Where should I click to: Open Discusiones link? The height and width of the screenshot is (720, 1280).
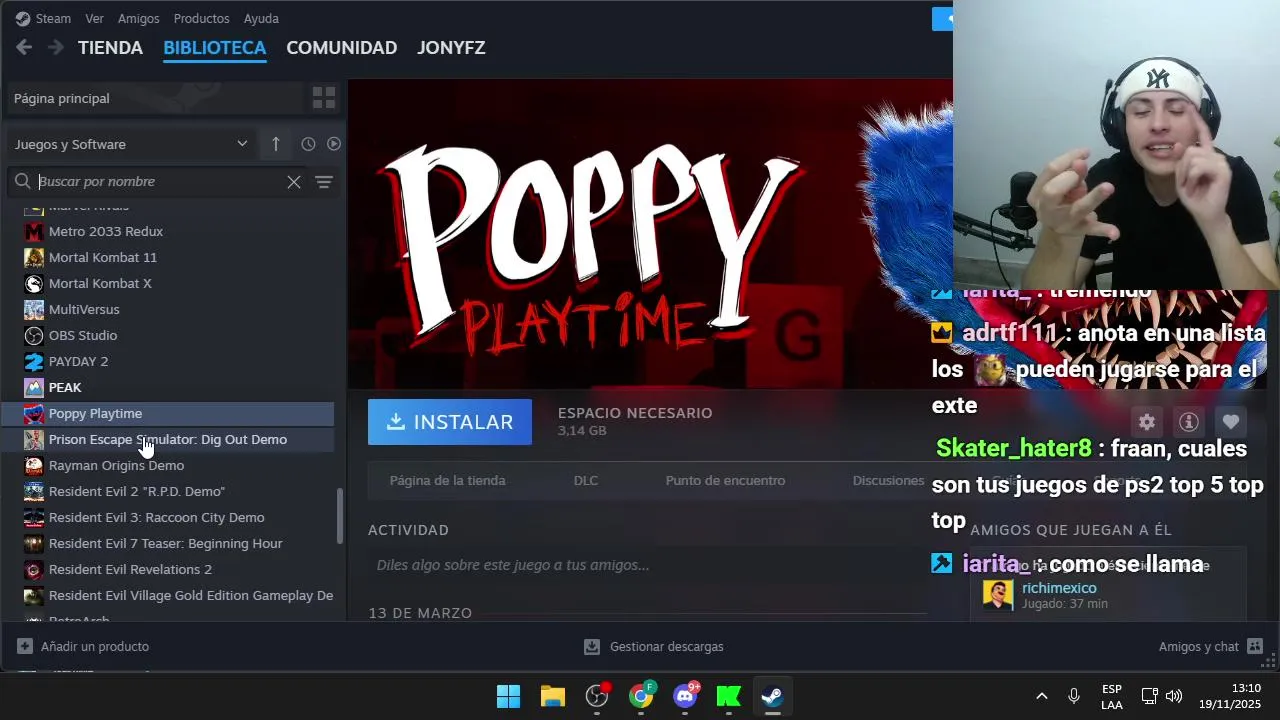pyautogui.click(x=888, y=480)
